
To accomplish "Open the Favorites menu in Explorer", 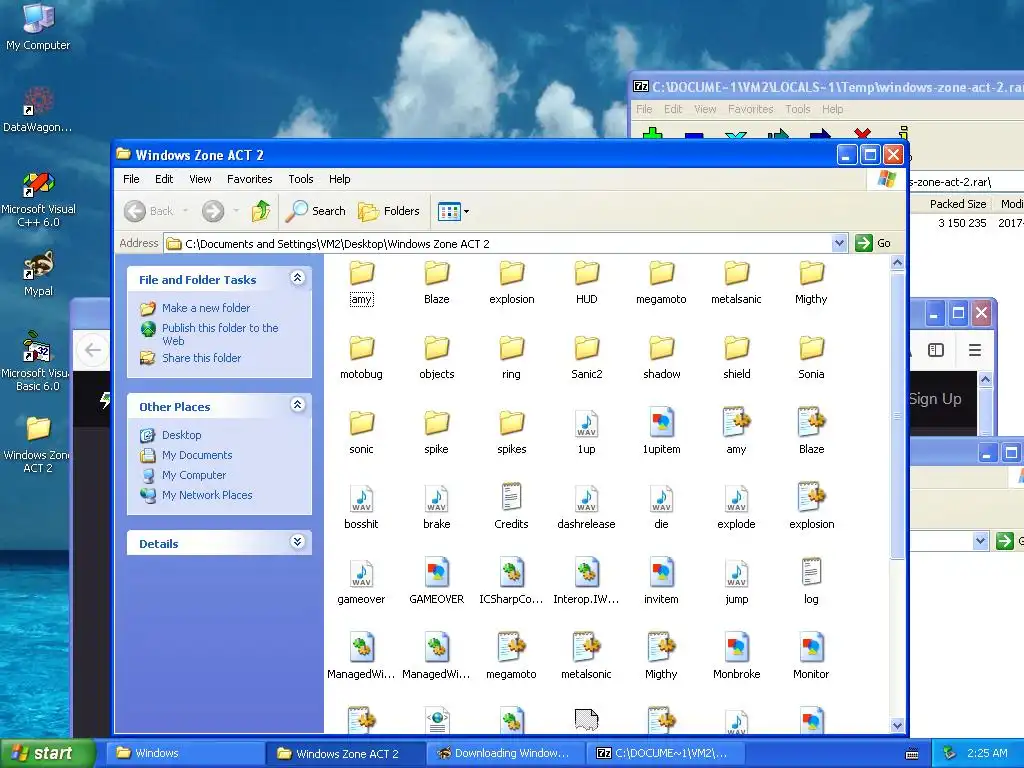I will (249, 179).
